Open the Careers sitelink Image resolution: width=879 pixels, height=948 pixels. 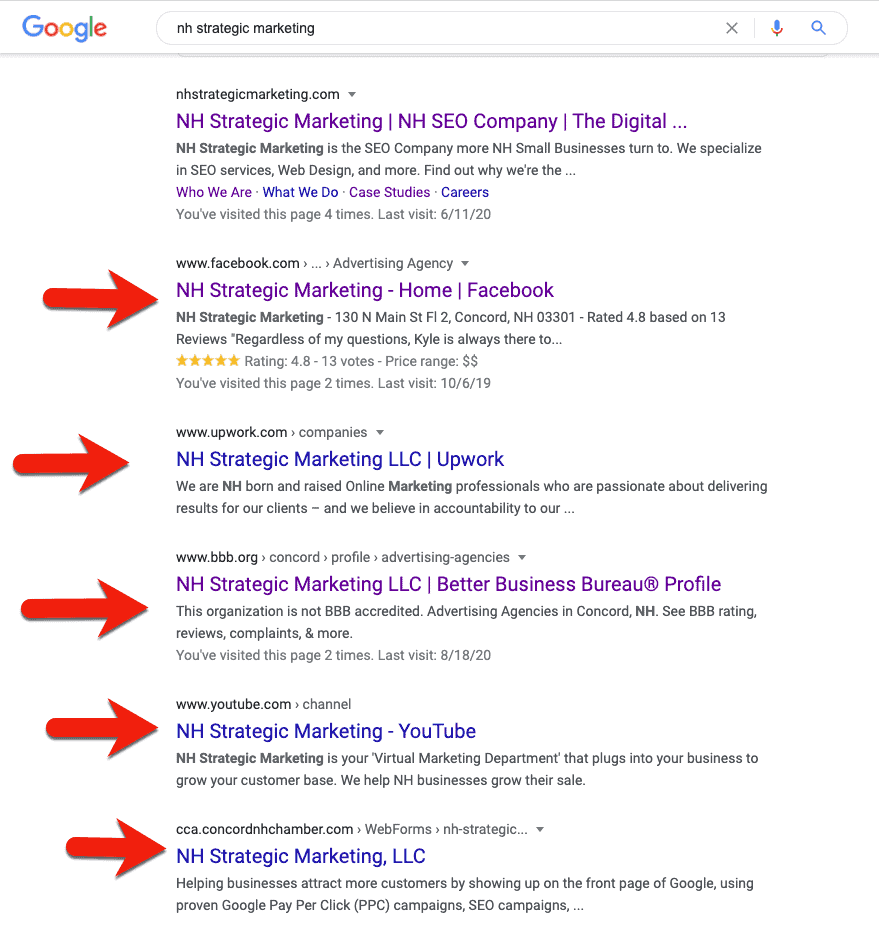pos(465,192)
